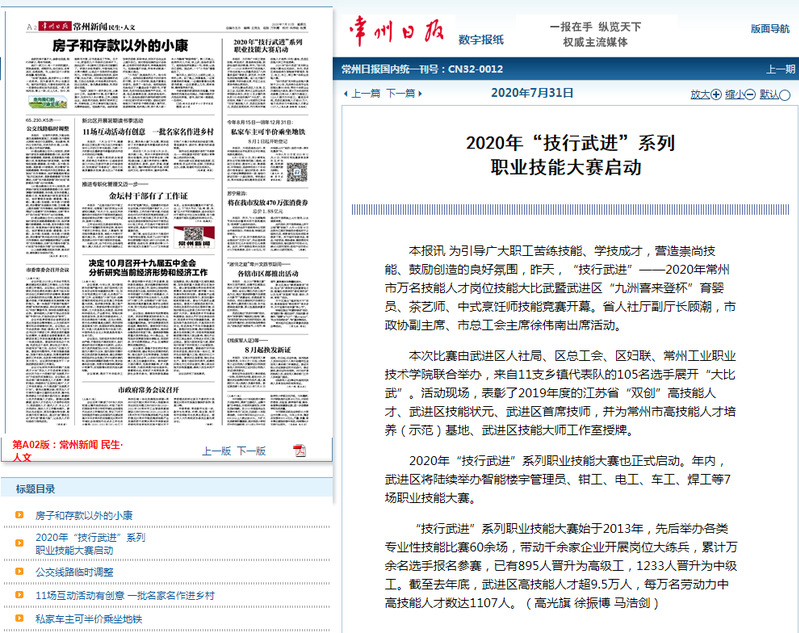Click 各辖市区都推出活动 article in page preview
The height and width of the screenshot is (633, 799).
[x=268, y=294]
